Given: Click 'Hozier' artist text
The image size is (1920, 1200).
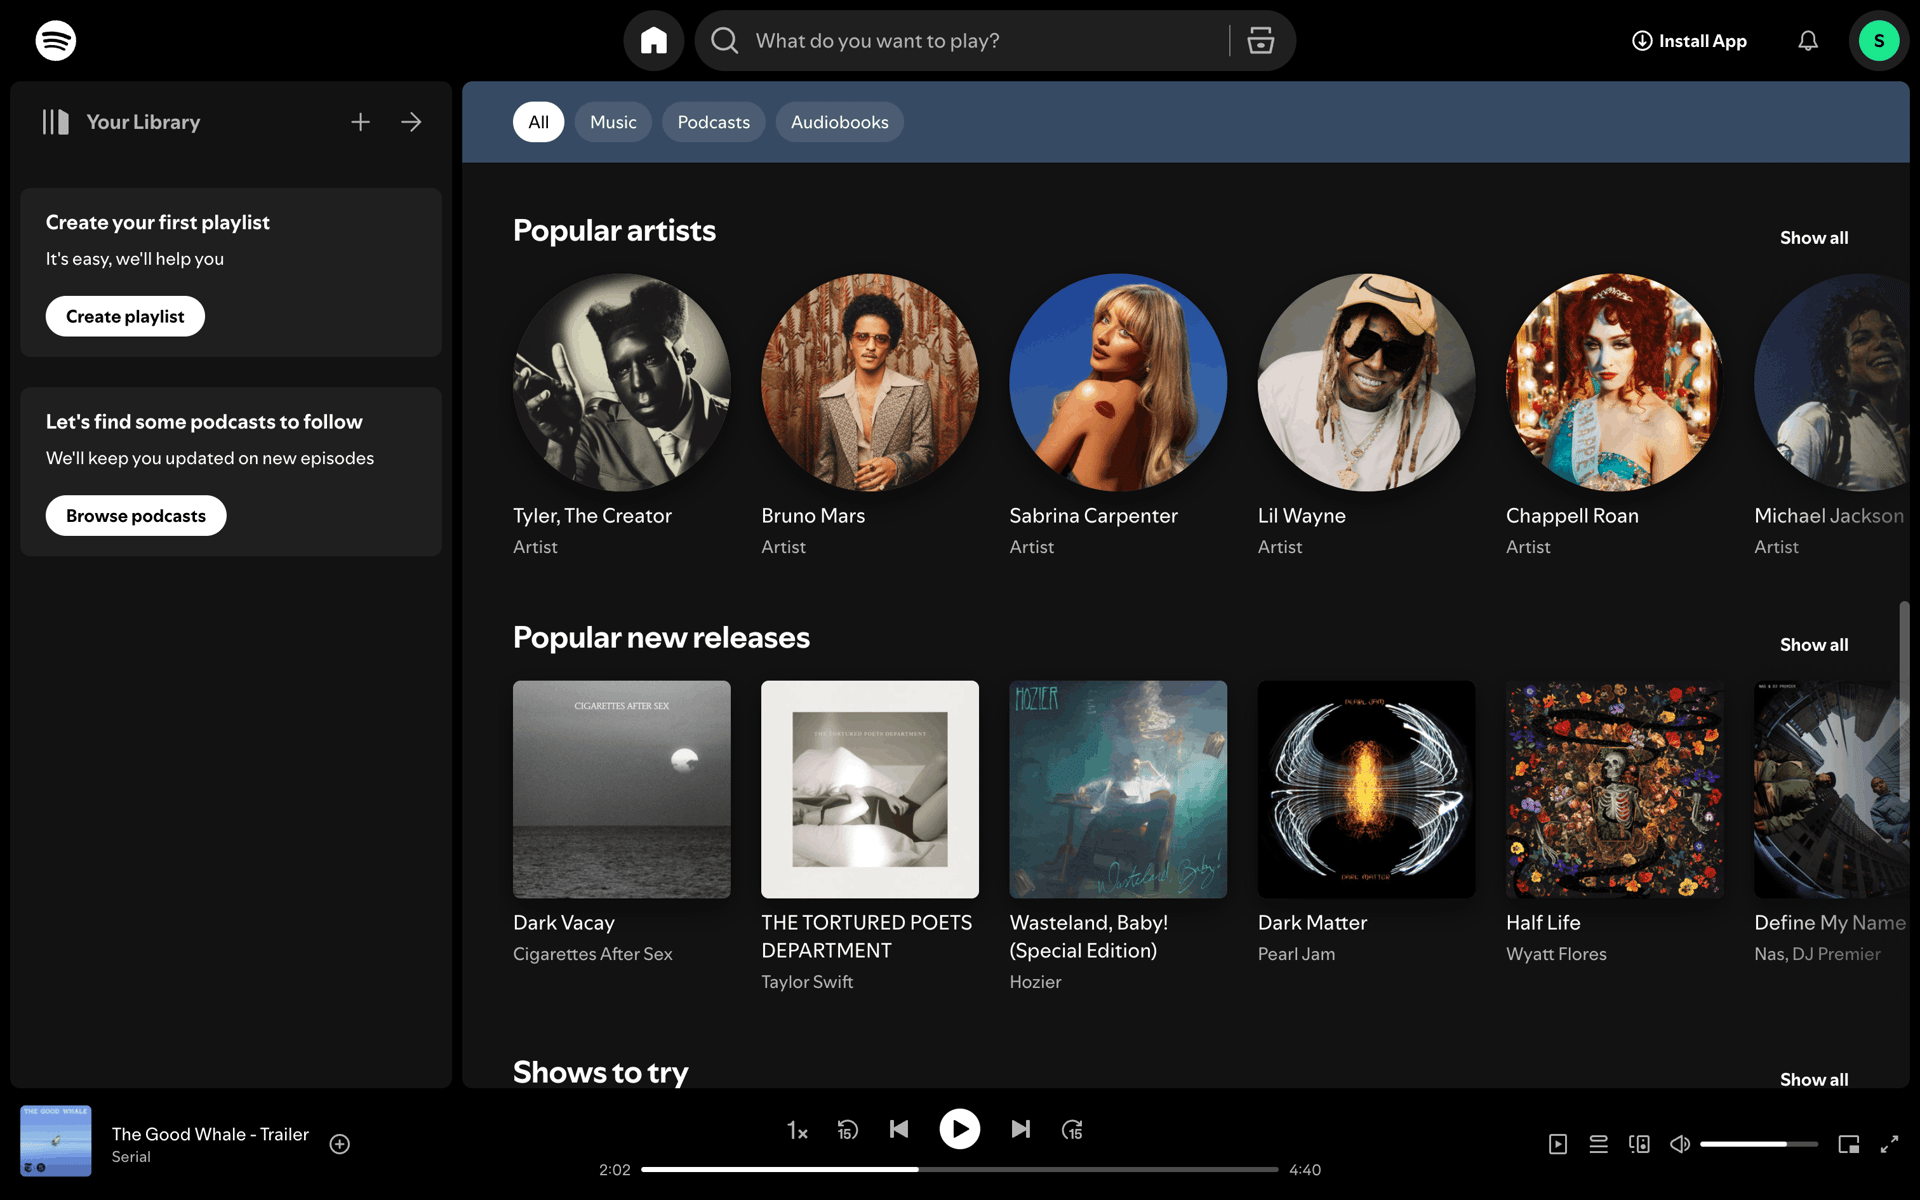Looking at the screenshot, I should tap(1035, 982).
